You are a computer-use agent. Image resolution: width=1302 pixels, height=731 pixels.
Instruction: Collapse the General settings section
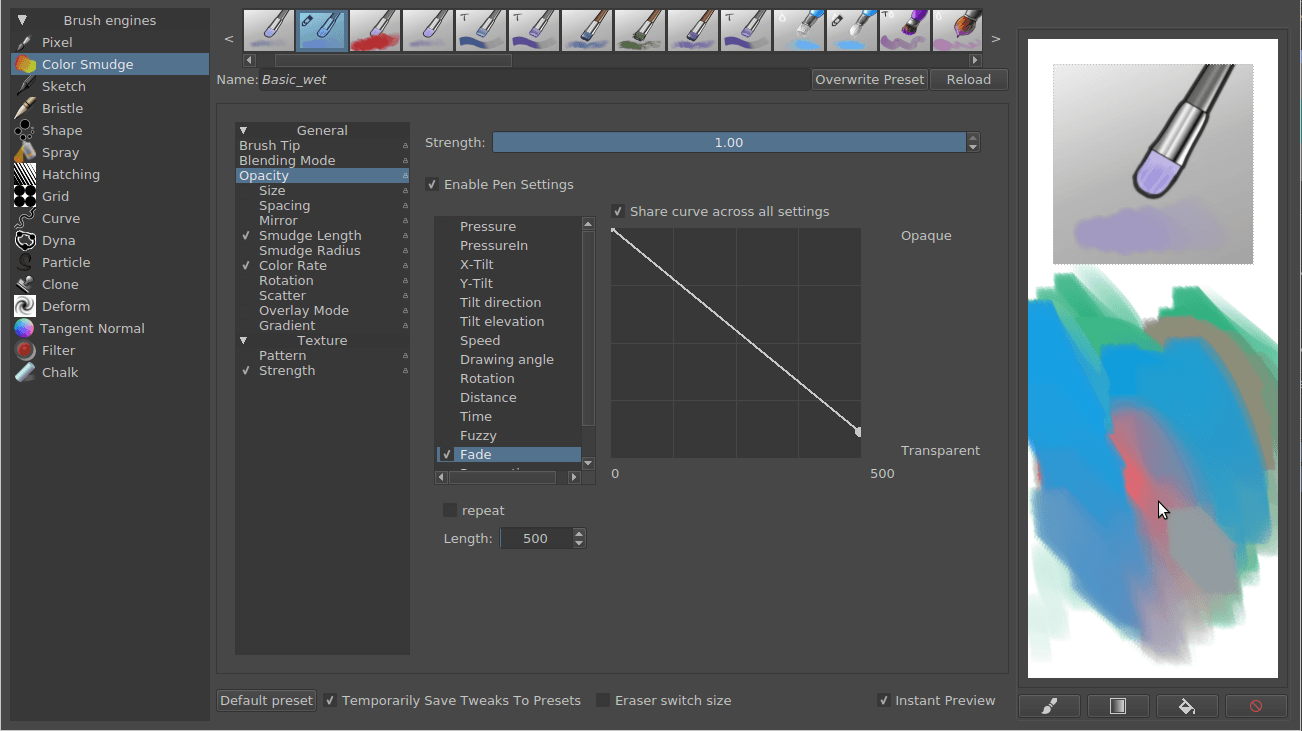(243, 130)
